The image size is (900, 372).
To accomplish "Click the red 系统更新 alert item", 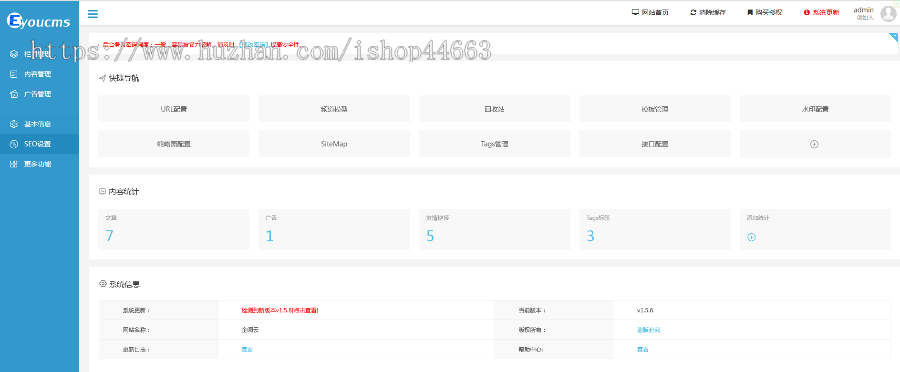I will click(x=821, y=12).
